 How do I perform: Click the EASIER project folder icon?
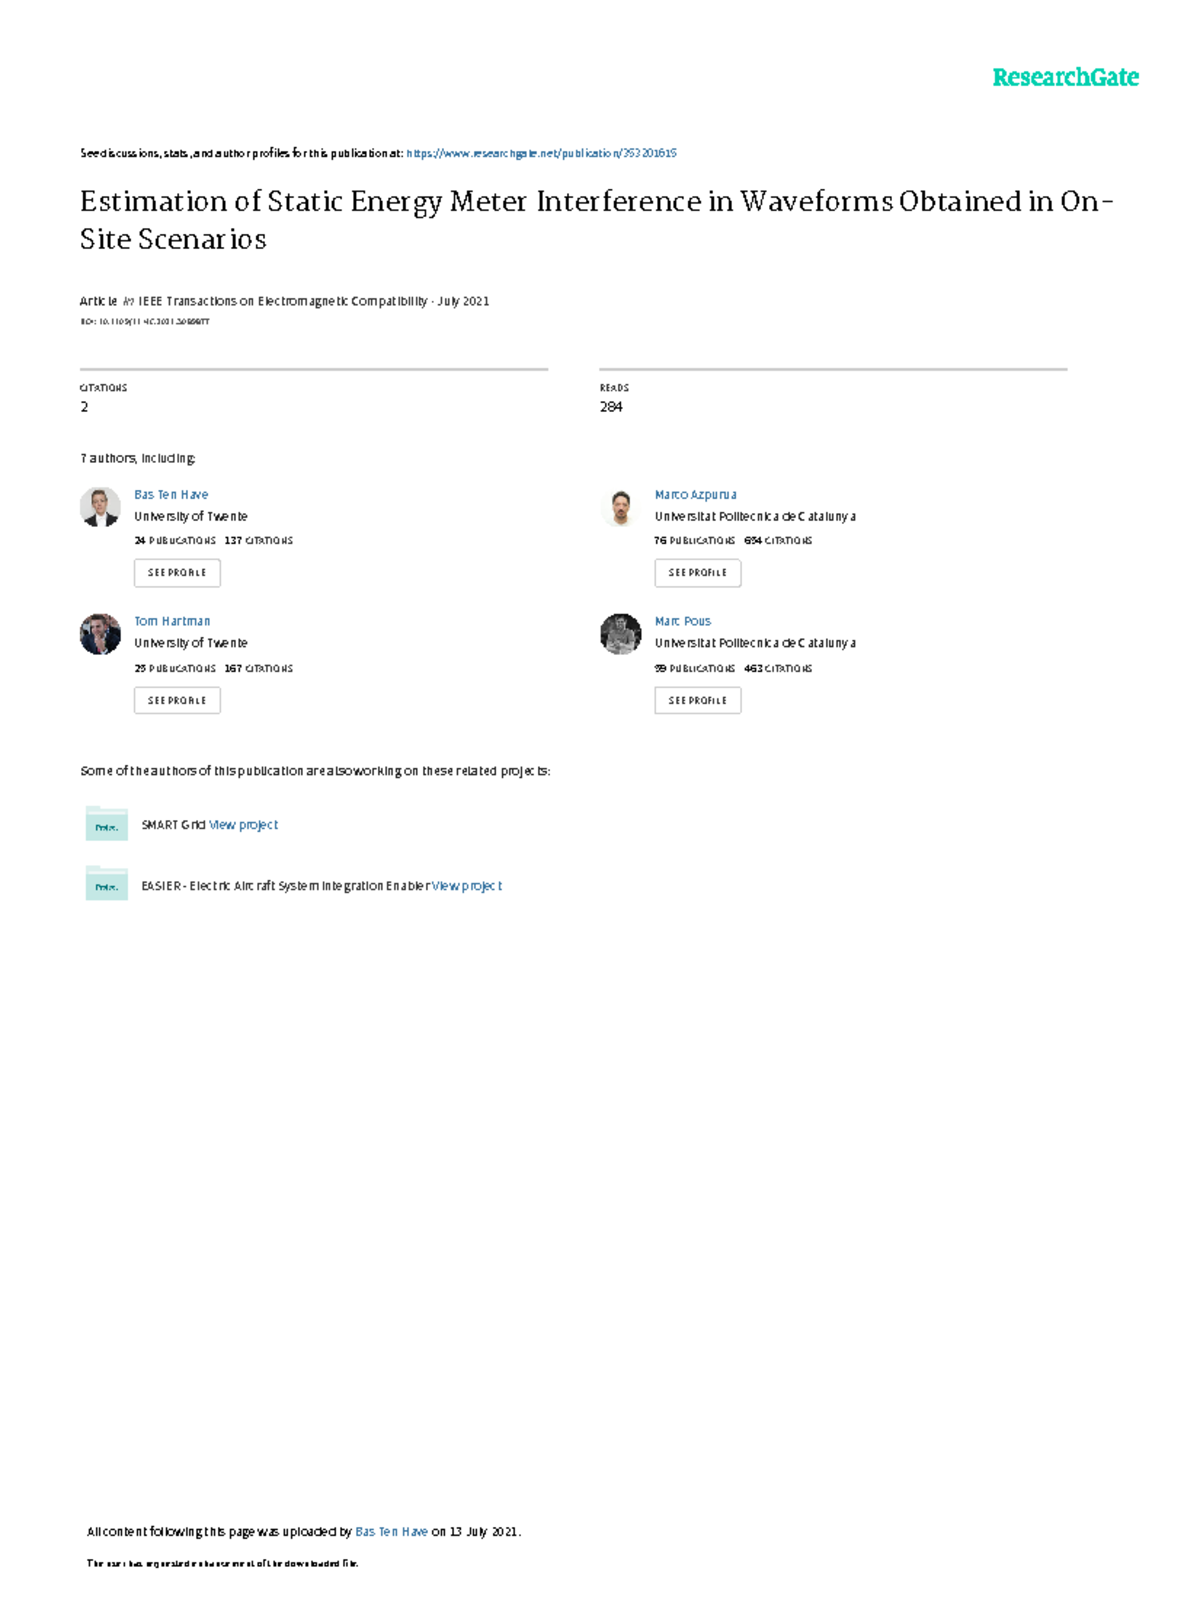tap(106, 884)
